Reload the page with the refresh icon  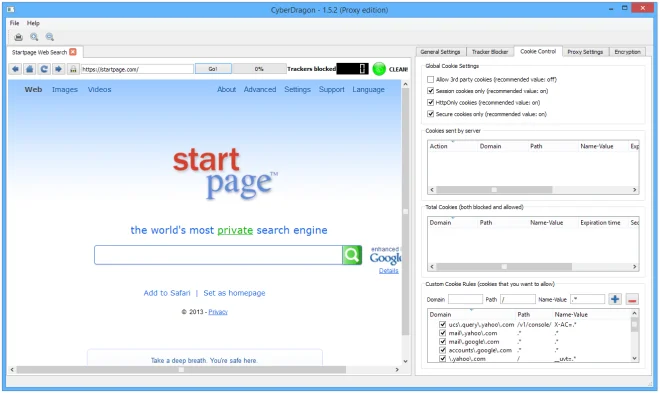click(44, 69)
